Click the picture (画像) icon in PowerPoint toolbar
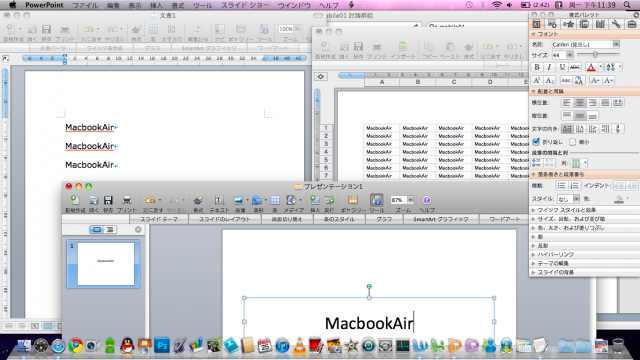This screenshot has height=360, width=640. click(x=238, y=200)
